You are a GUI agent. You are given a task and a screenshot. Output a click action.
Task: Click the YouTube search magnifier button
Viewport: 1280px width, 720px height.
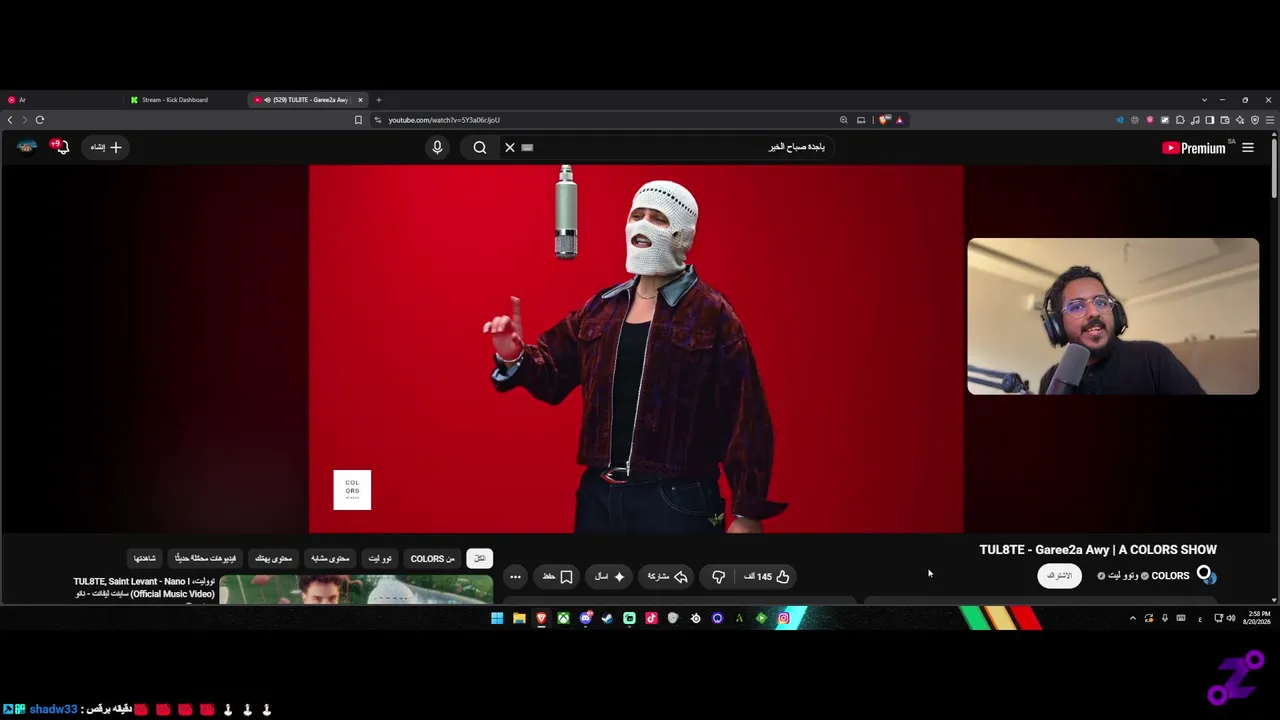(x=480, y=147)
